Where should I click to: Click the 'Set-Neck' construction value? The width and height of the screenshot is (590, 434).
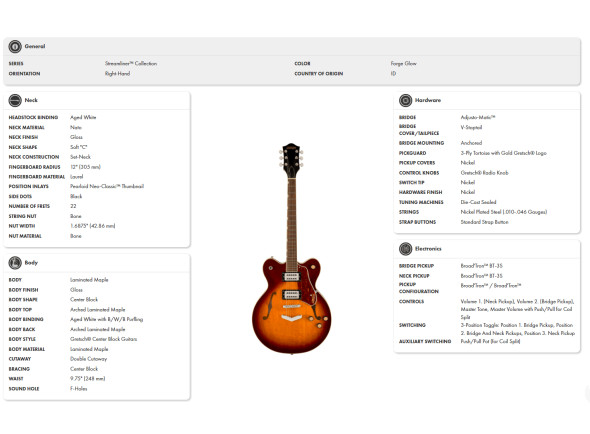click(x=80, y=157)
